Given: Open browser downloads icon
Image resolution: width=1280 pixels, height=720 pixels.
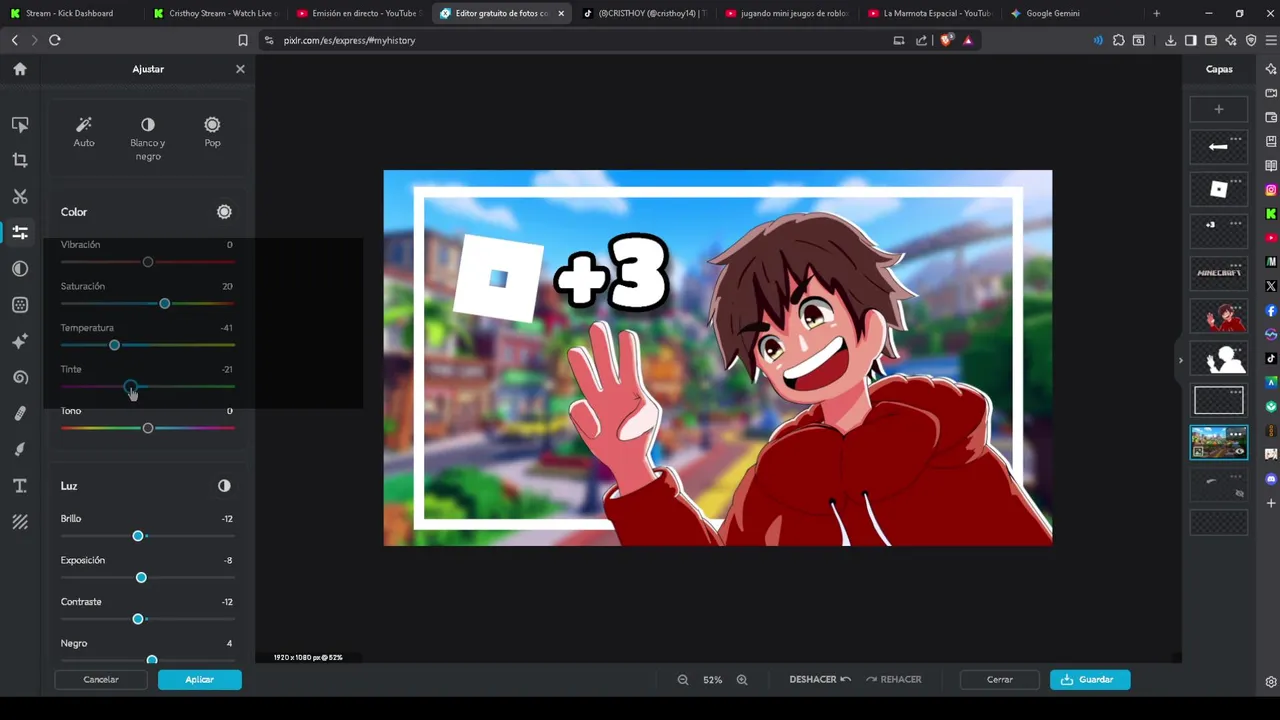Looking at the screenshot, I should (1170, 40).
